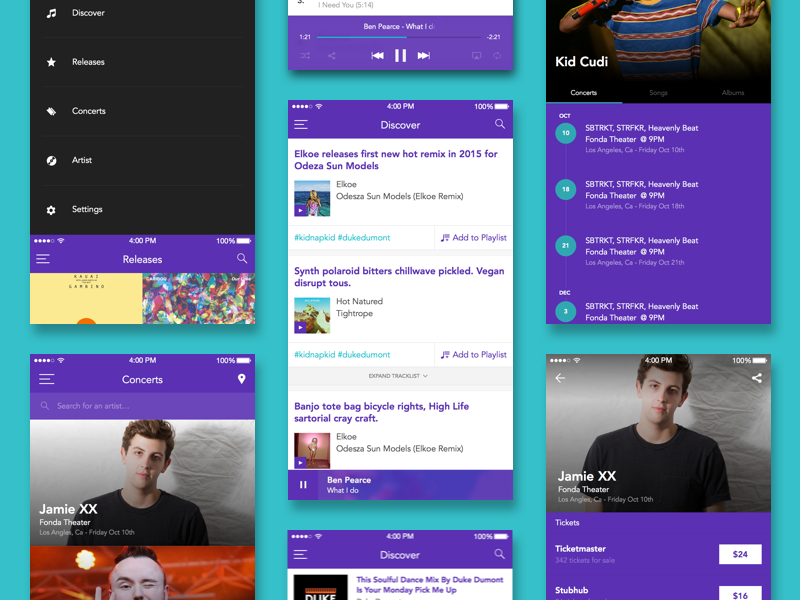
Task: Open Ben Pearce What I do mini player
Action: (x=416, y=485)
